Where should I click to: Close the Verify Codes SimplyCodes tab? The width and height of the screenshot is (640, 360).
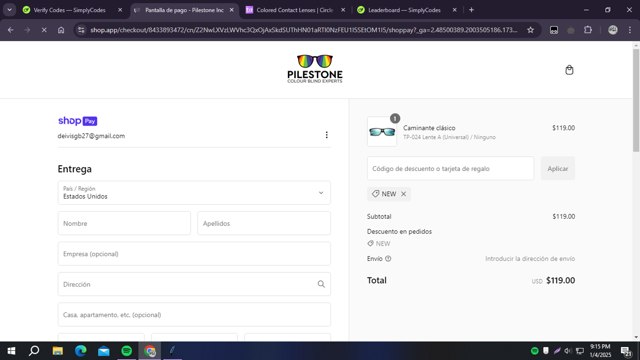coord(120,10)
